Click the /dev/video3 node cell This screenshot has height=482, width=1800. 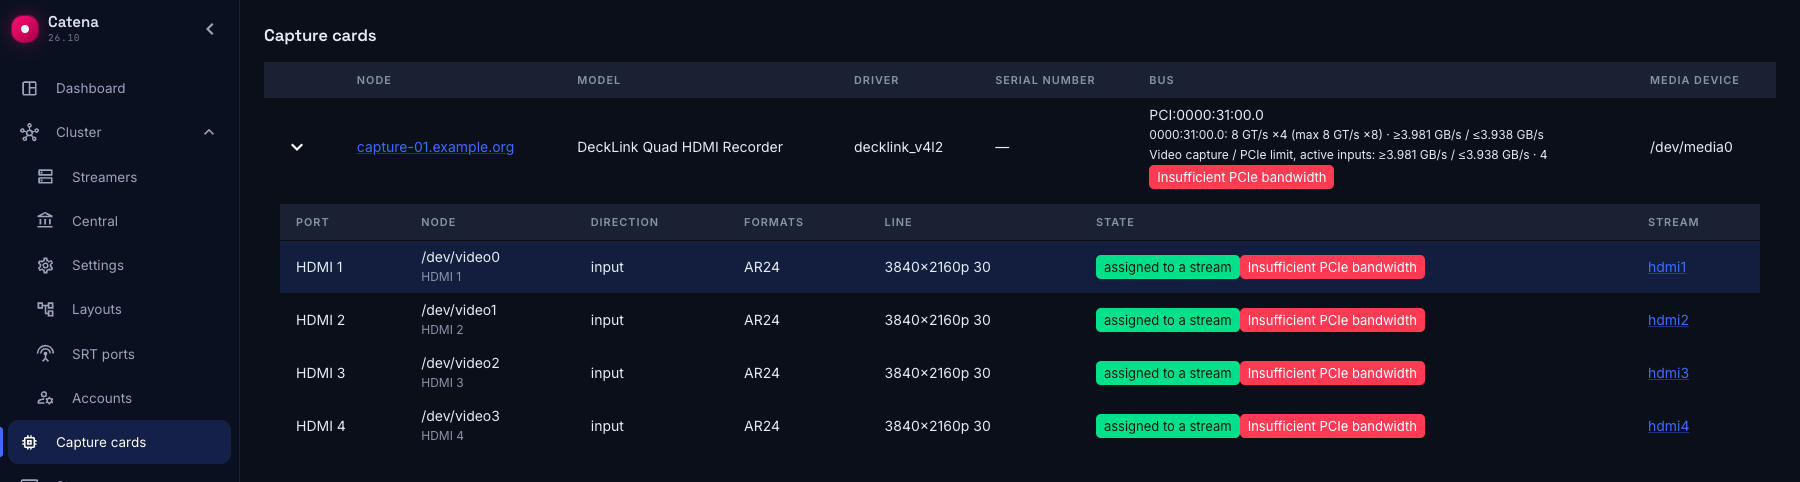tap(460, 416)
